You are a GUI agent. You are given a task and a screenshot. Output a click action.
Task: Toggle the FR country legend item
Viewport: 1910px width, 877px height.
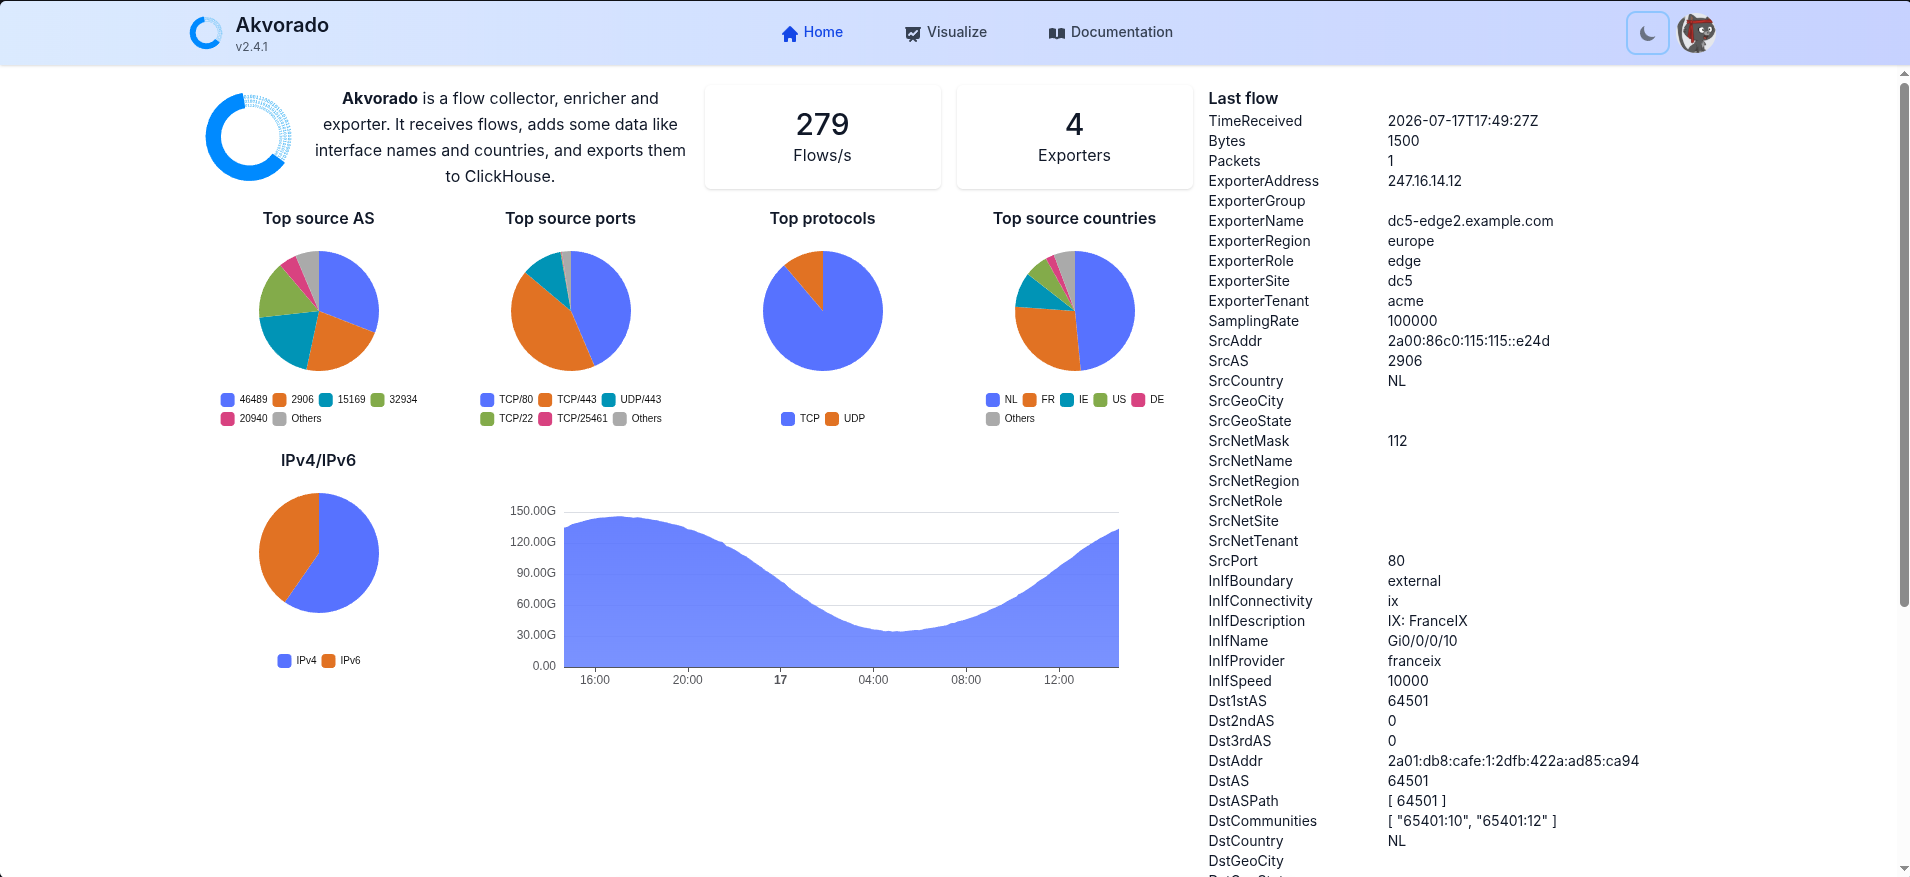(1039, 399)
